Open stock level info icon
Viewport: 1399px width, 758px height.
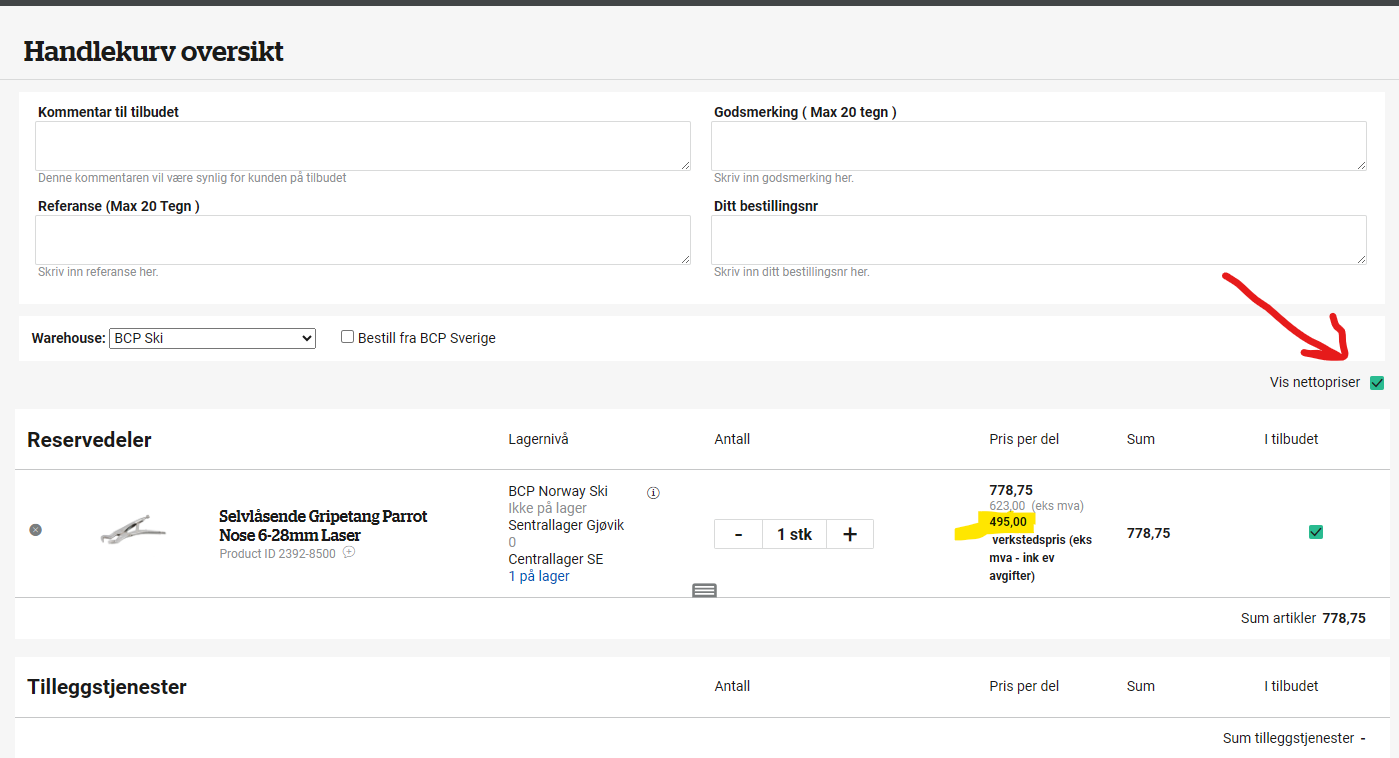[653, 493]
